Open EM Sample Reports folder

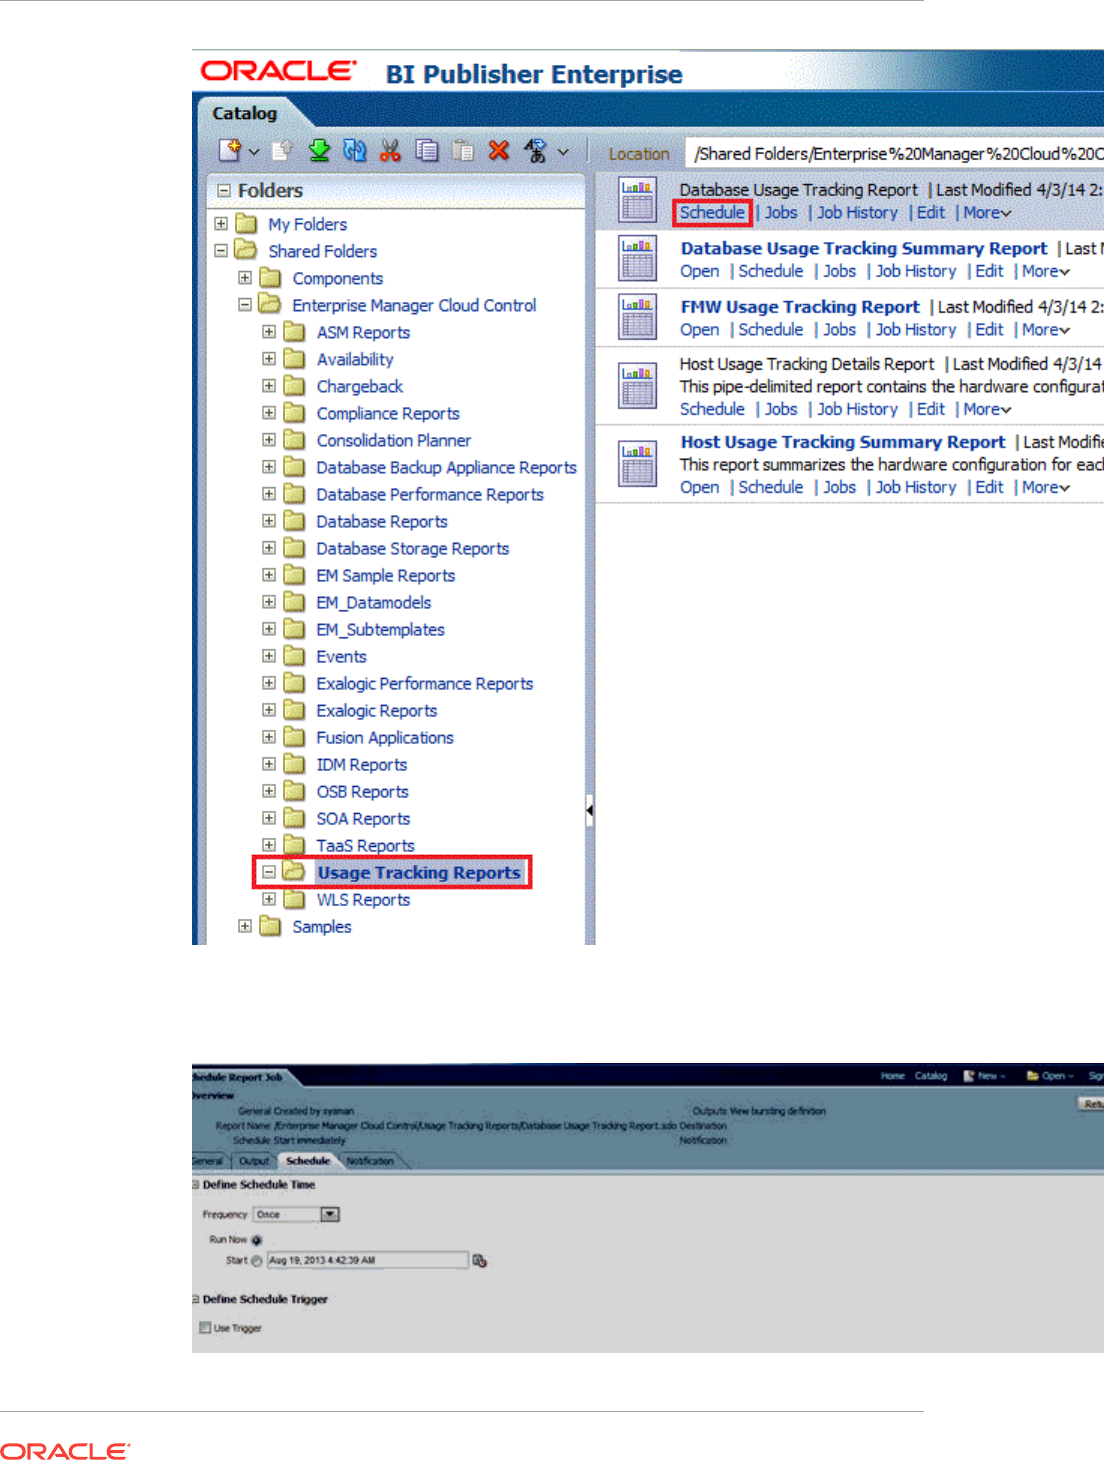tap(386, 575)
